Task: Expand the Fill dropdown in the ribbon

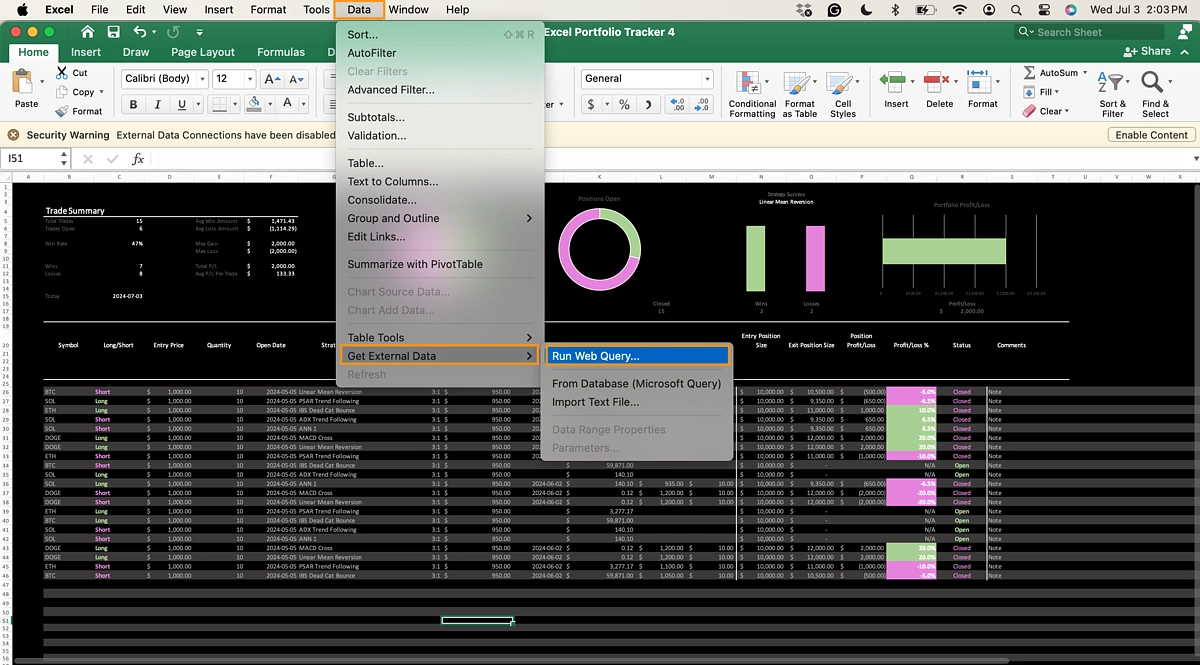Action: pyautogui.click(x=1059, y=92)
